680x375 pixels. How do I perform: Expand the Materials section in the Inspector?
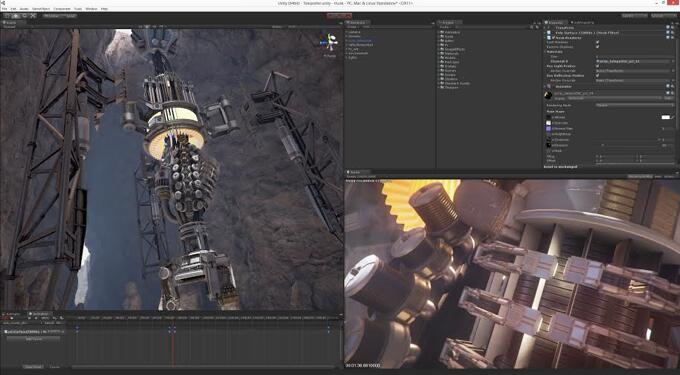[x=554, y=52]
